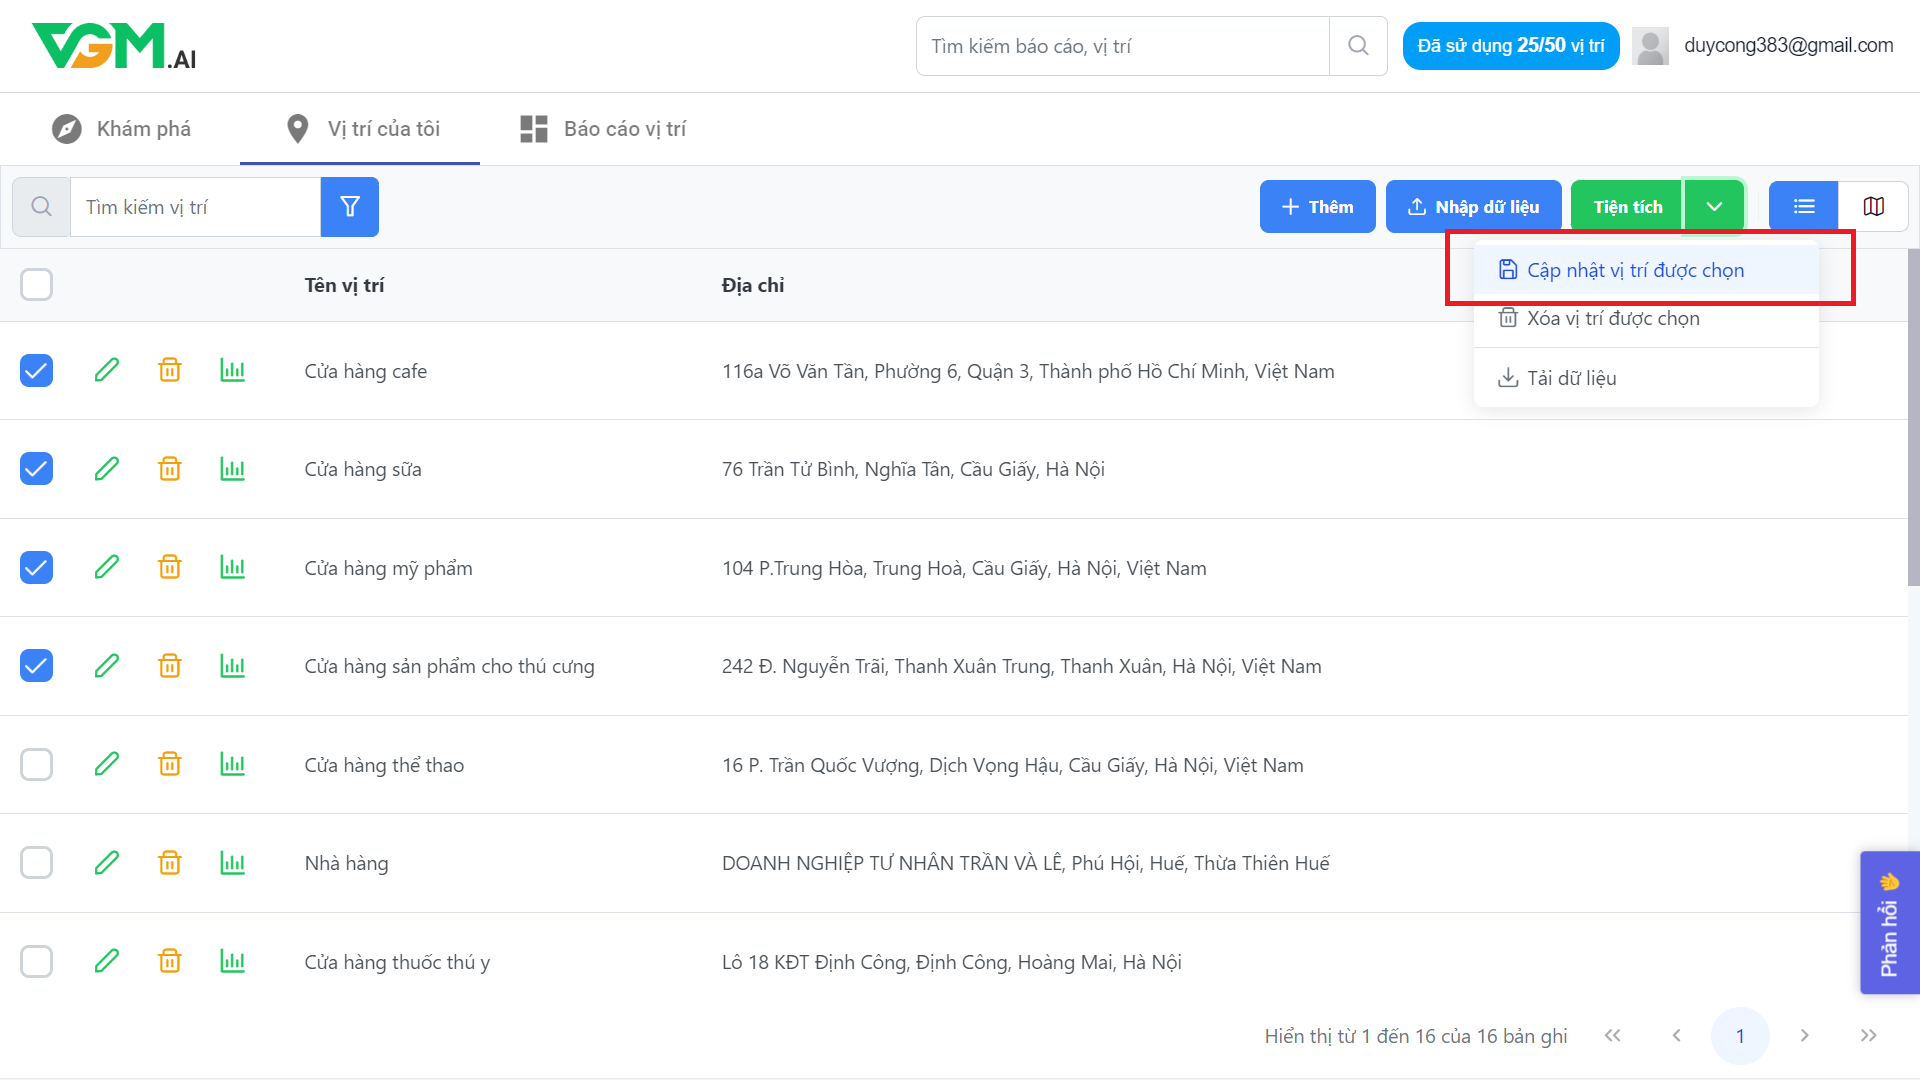Uncheck Cửa hàng sản phẩm cho thú cưng checkbox
Image resolution: width=1920 pixels, height=1080 pixels.
37,665
